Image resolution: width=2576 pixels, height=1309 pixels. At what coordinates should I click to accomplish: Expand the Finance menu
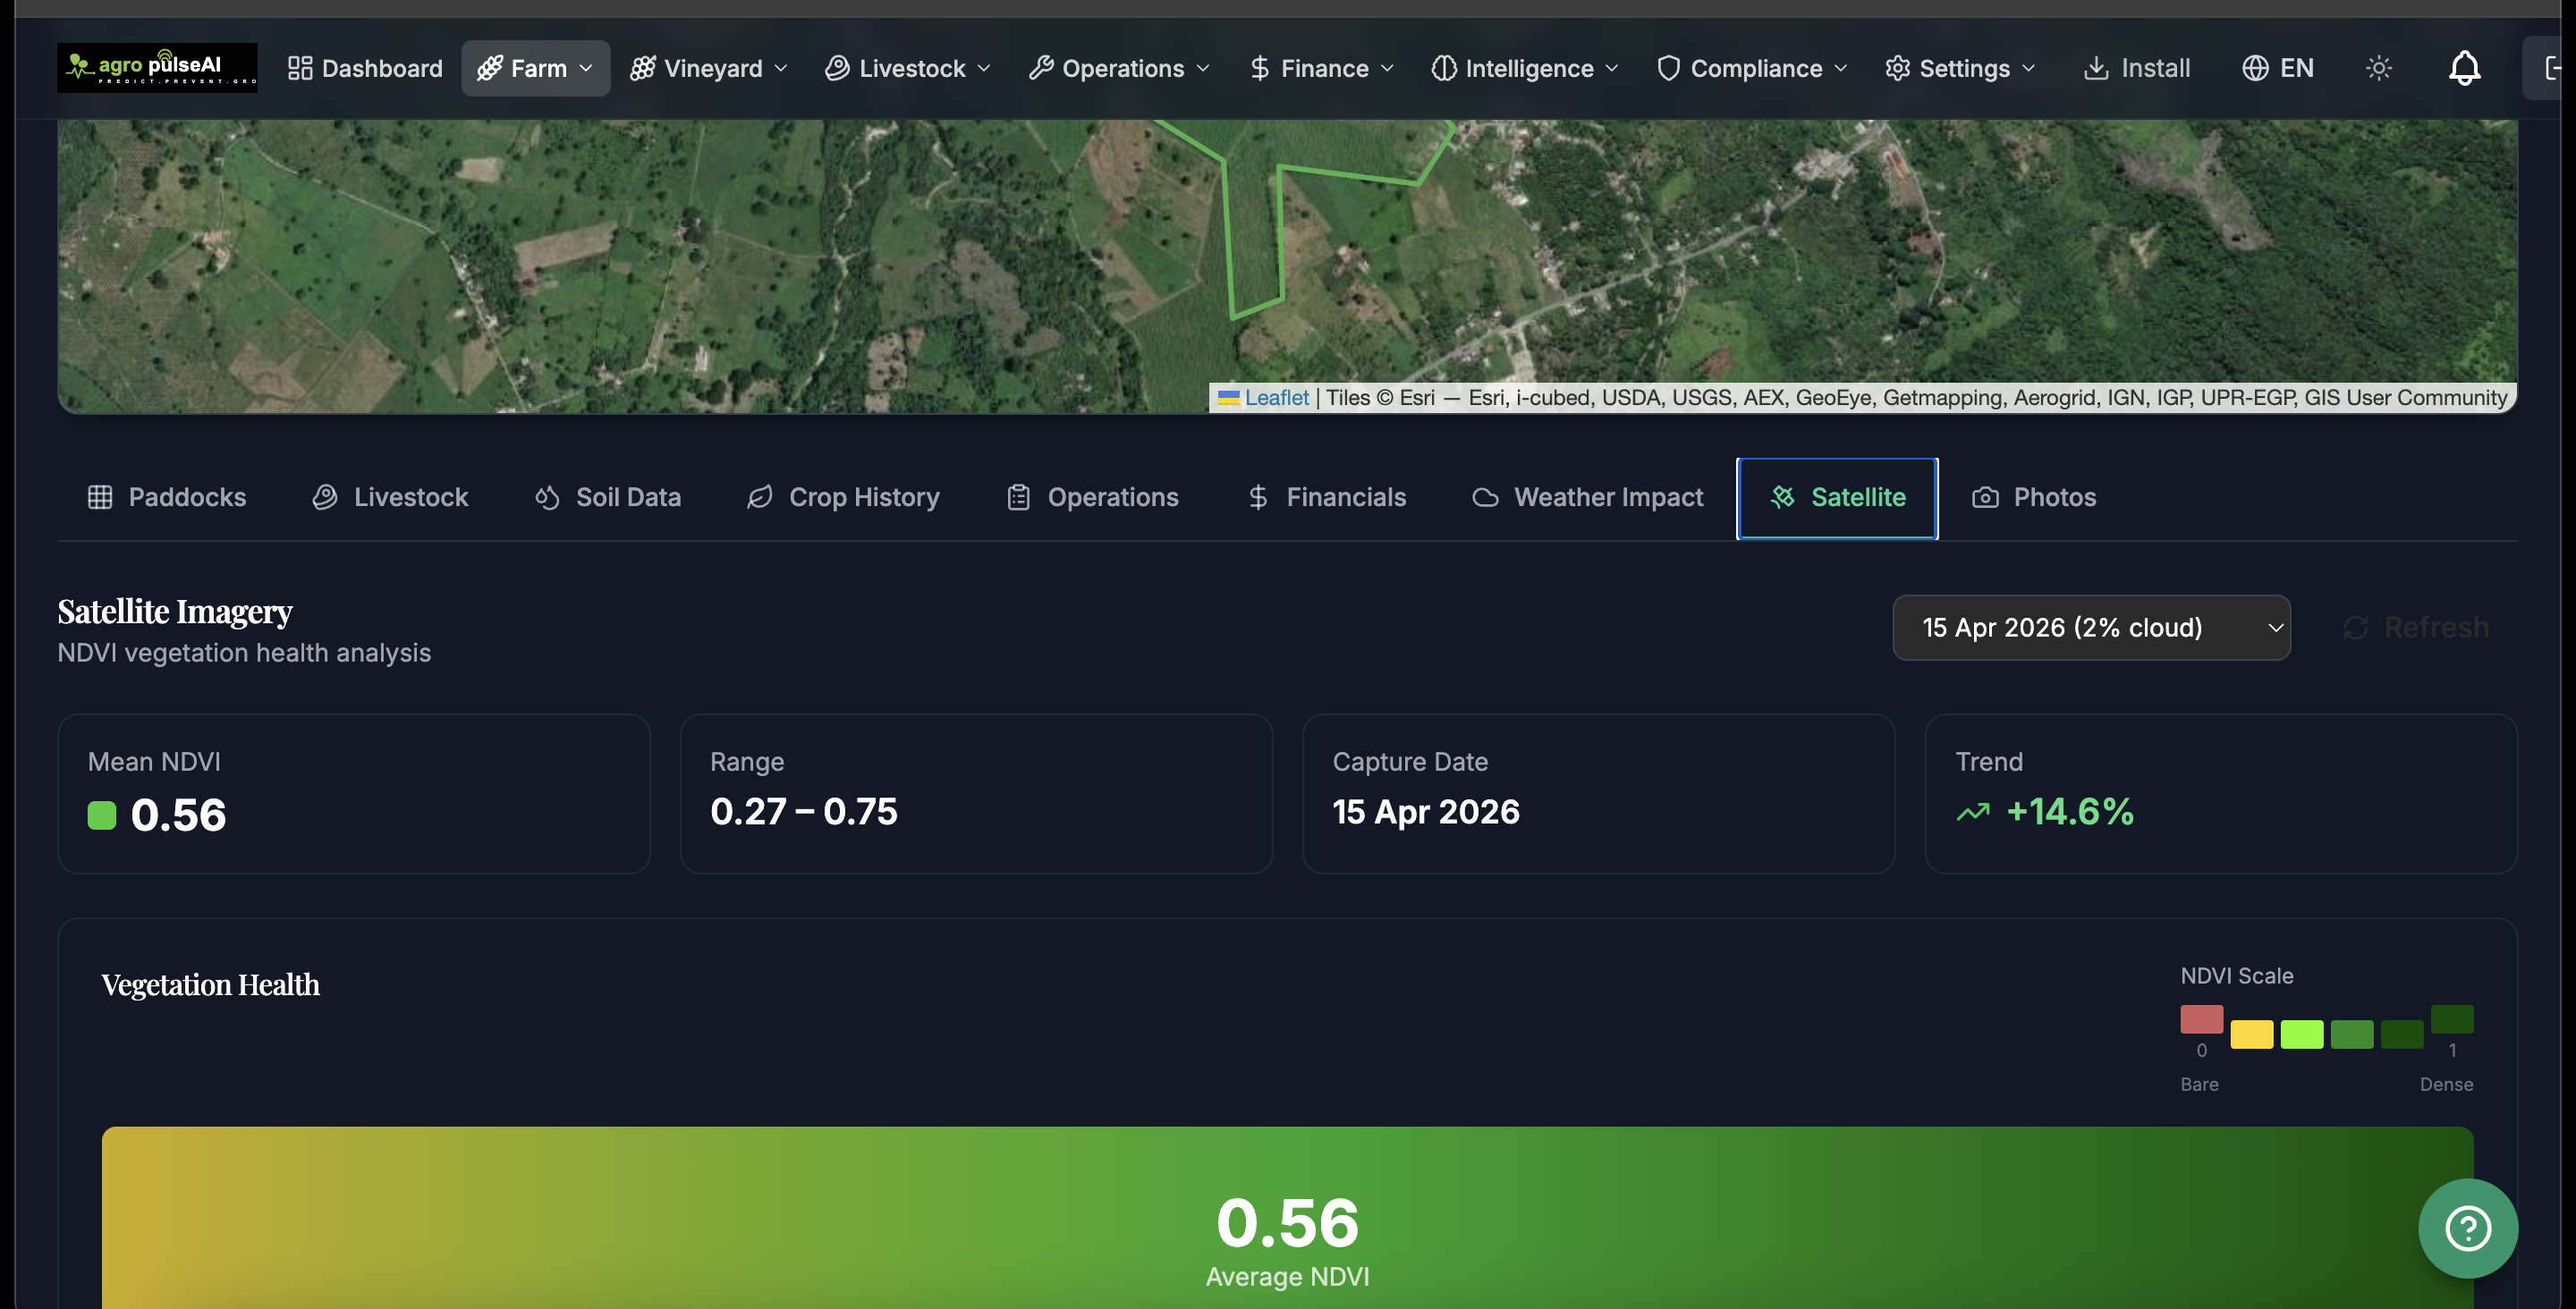coord(1321,68)
